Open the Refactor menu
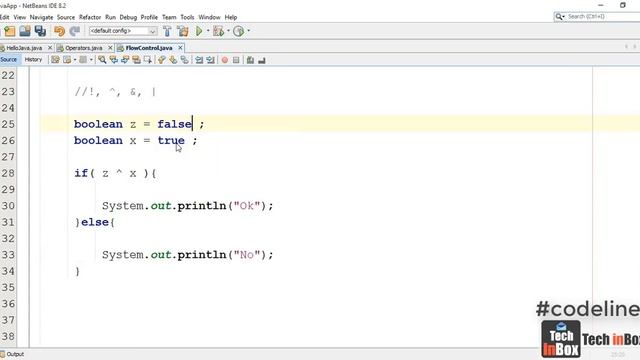Image resolution: width=640 pixels, height=360 pixels. (90, 17)
